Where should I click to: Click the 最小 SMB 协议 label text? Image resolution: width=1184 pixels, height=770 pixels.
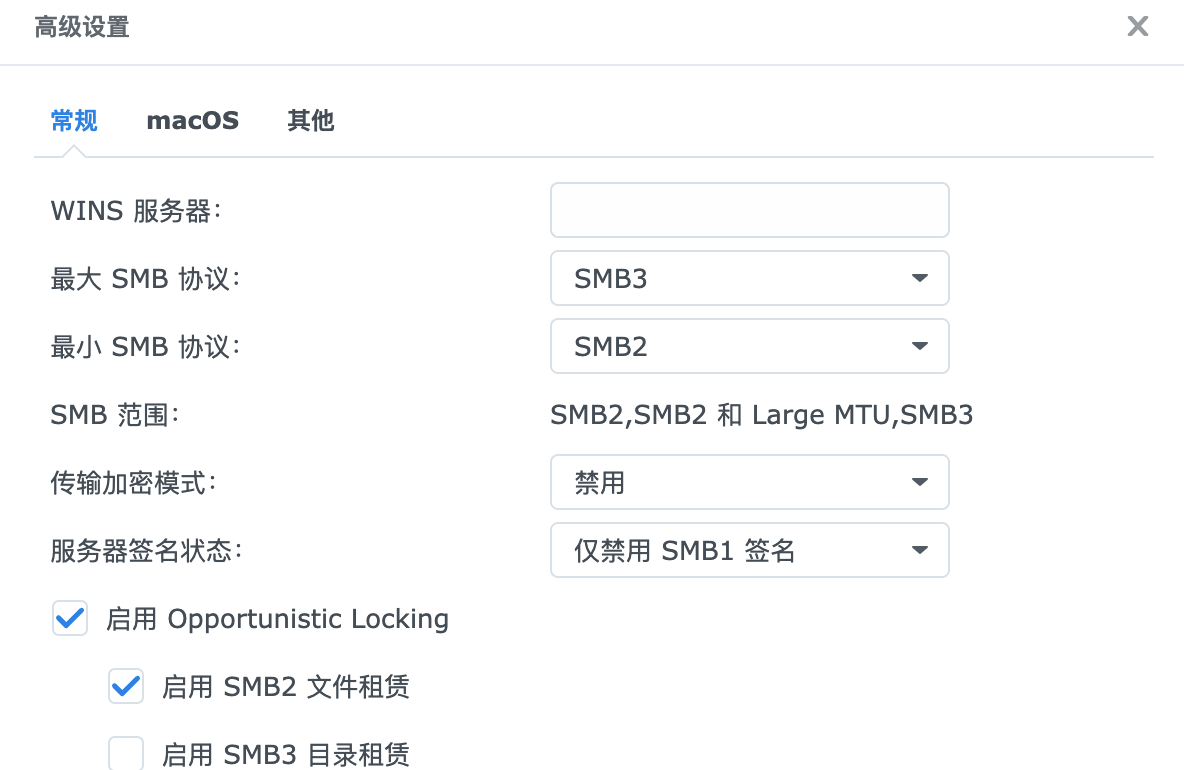(x=146, y=347)
